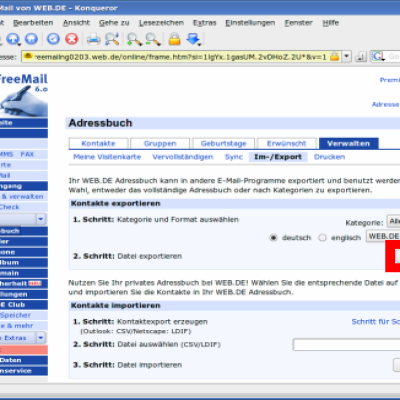Click '3. Schritt: Datei importieren' text
The image size is (400, 400).
tap(127, 365)
